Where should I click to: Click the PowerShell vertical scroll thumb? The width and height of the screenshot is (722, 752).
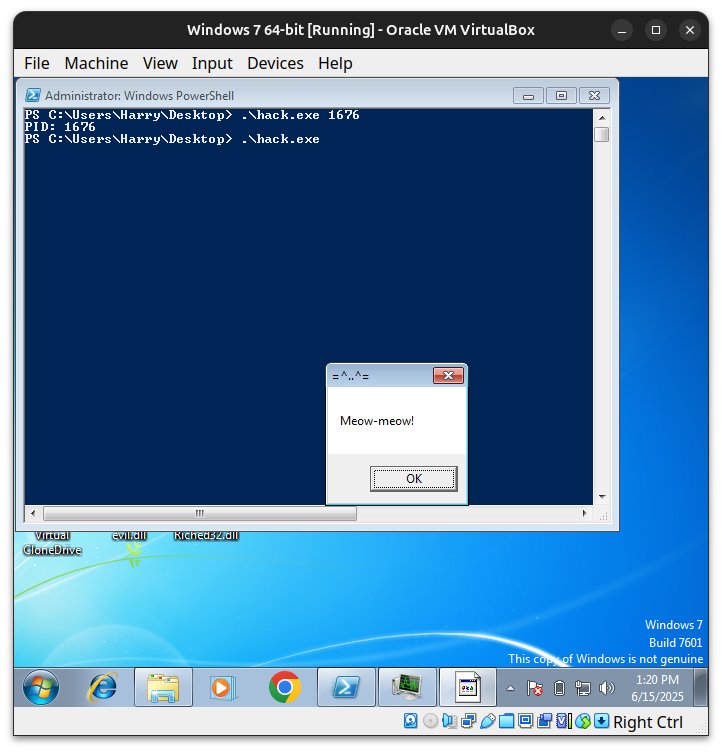point(602,134)
